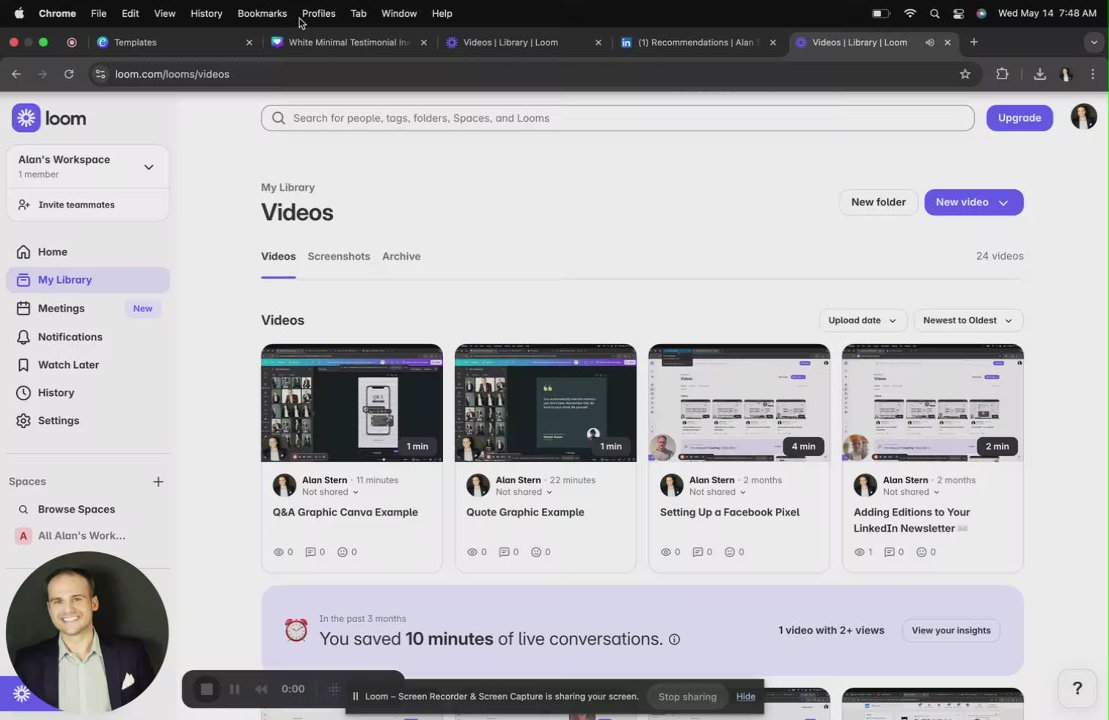Open a new browser tab

(974, 42)
